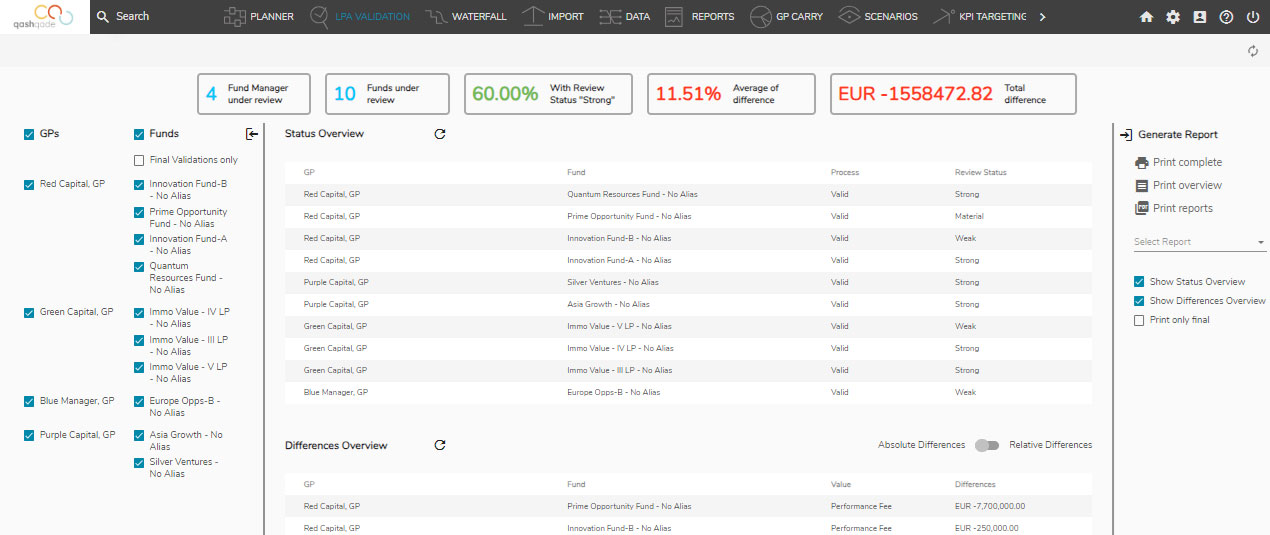Screen dimensions: 1270x535
Task: Print overview report
Action: click(1187, 185)
